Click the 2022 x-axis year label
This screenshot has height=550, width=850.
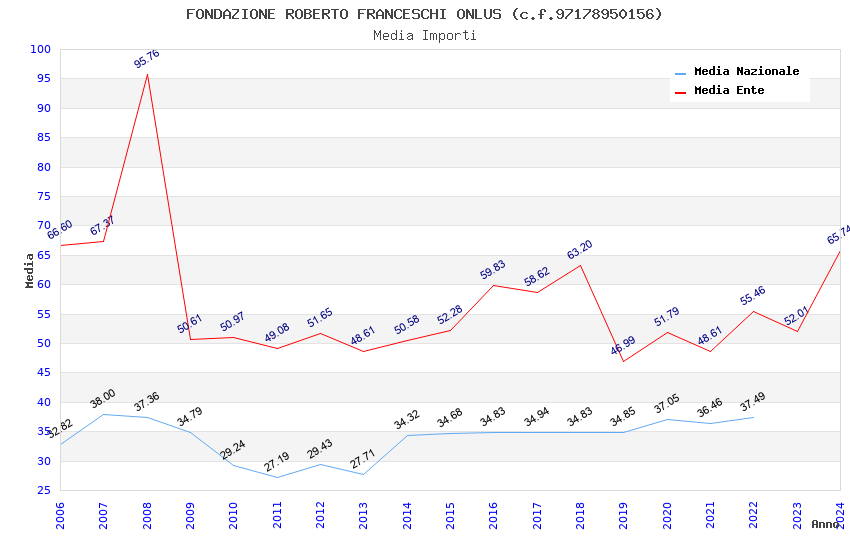pos(754,515)
